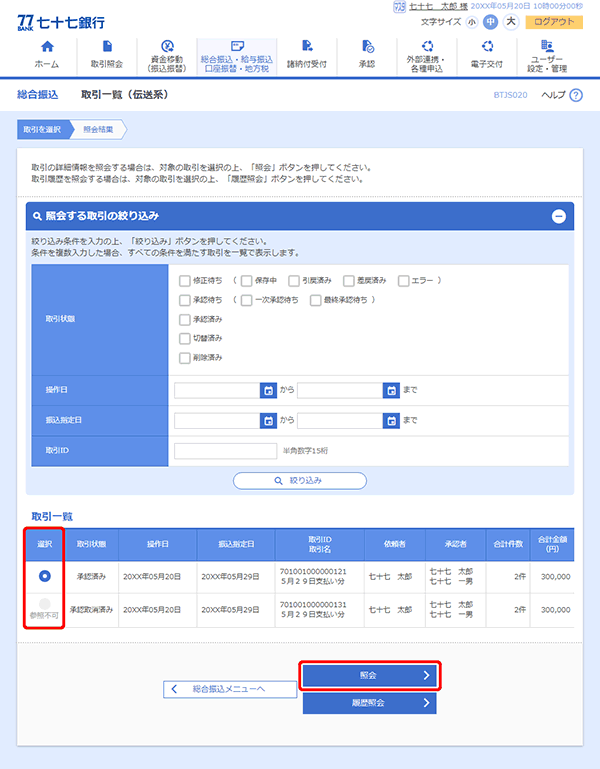Go back to 総合振込メニューへ

pyautogui.click(x=230, y=689)
